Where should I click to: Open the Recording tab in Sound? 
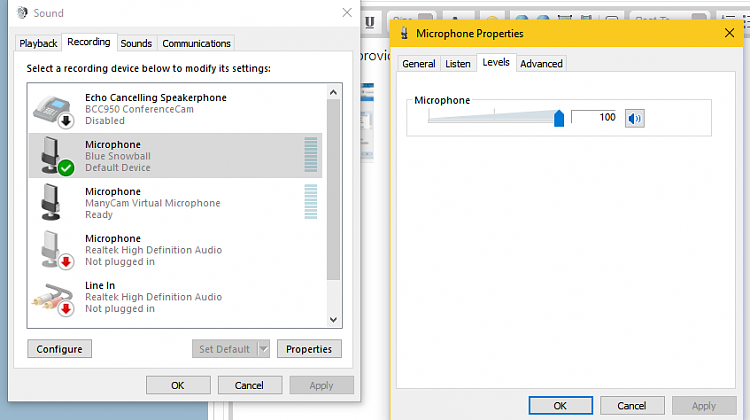[x=88, y=42]
